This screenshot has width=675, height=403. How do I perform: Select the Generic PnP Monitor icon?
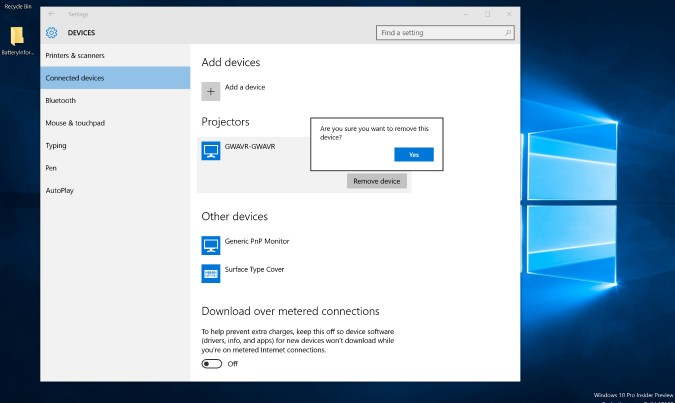pyautogui.click(x=211, y=245)
